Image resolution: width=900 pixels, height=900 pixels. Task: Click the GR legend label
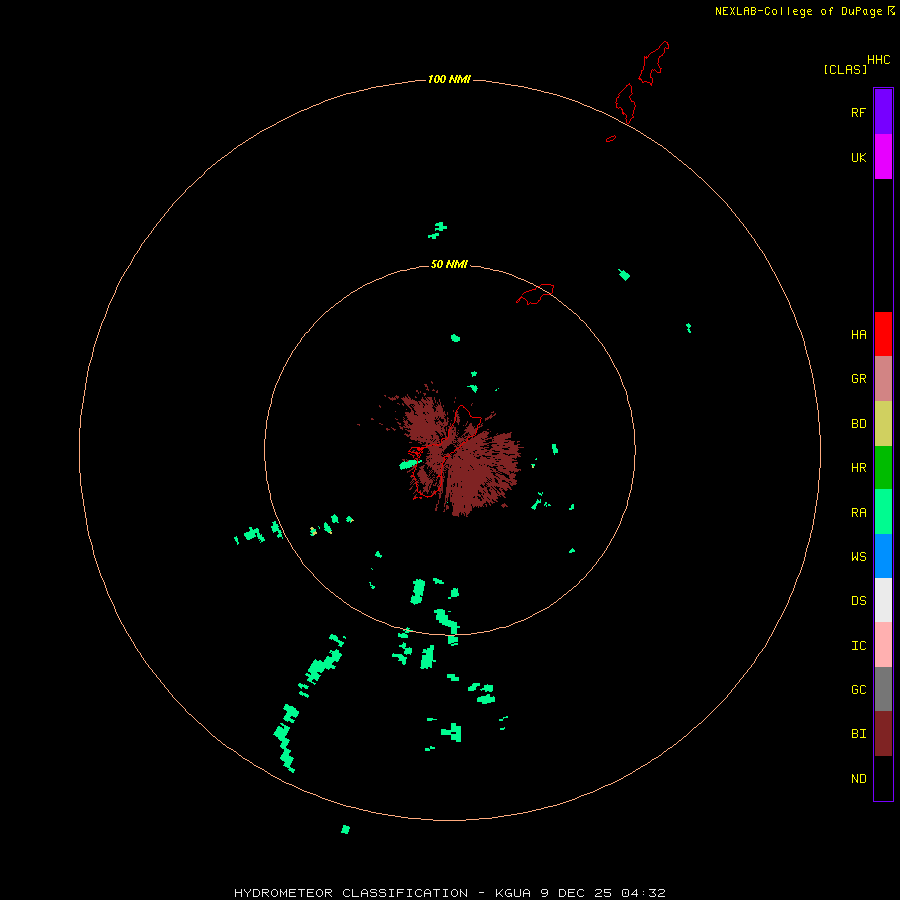tap(858, 379)
